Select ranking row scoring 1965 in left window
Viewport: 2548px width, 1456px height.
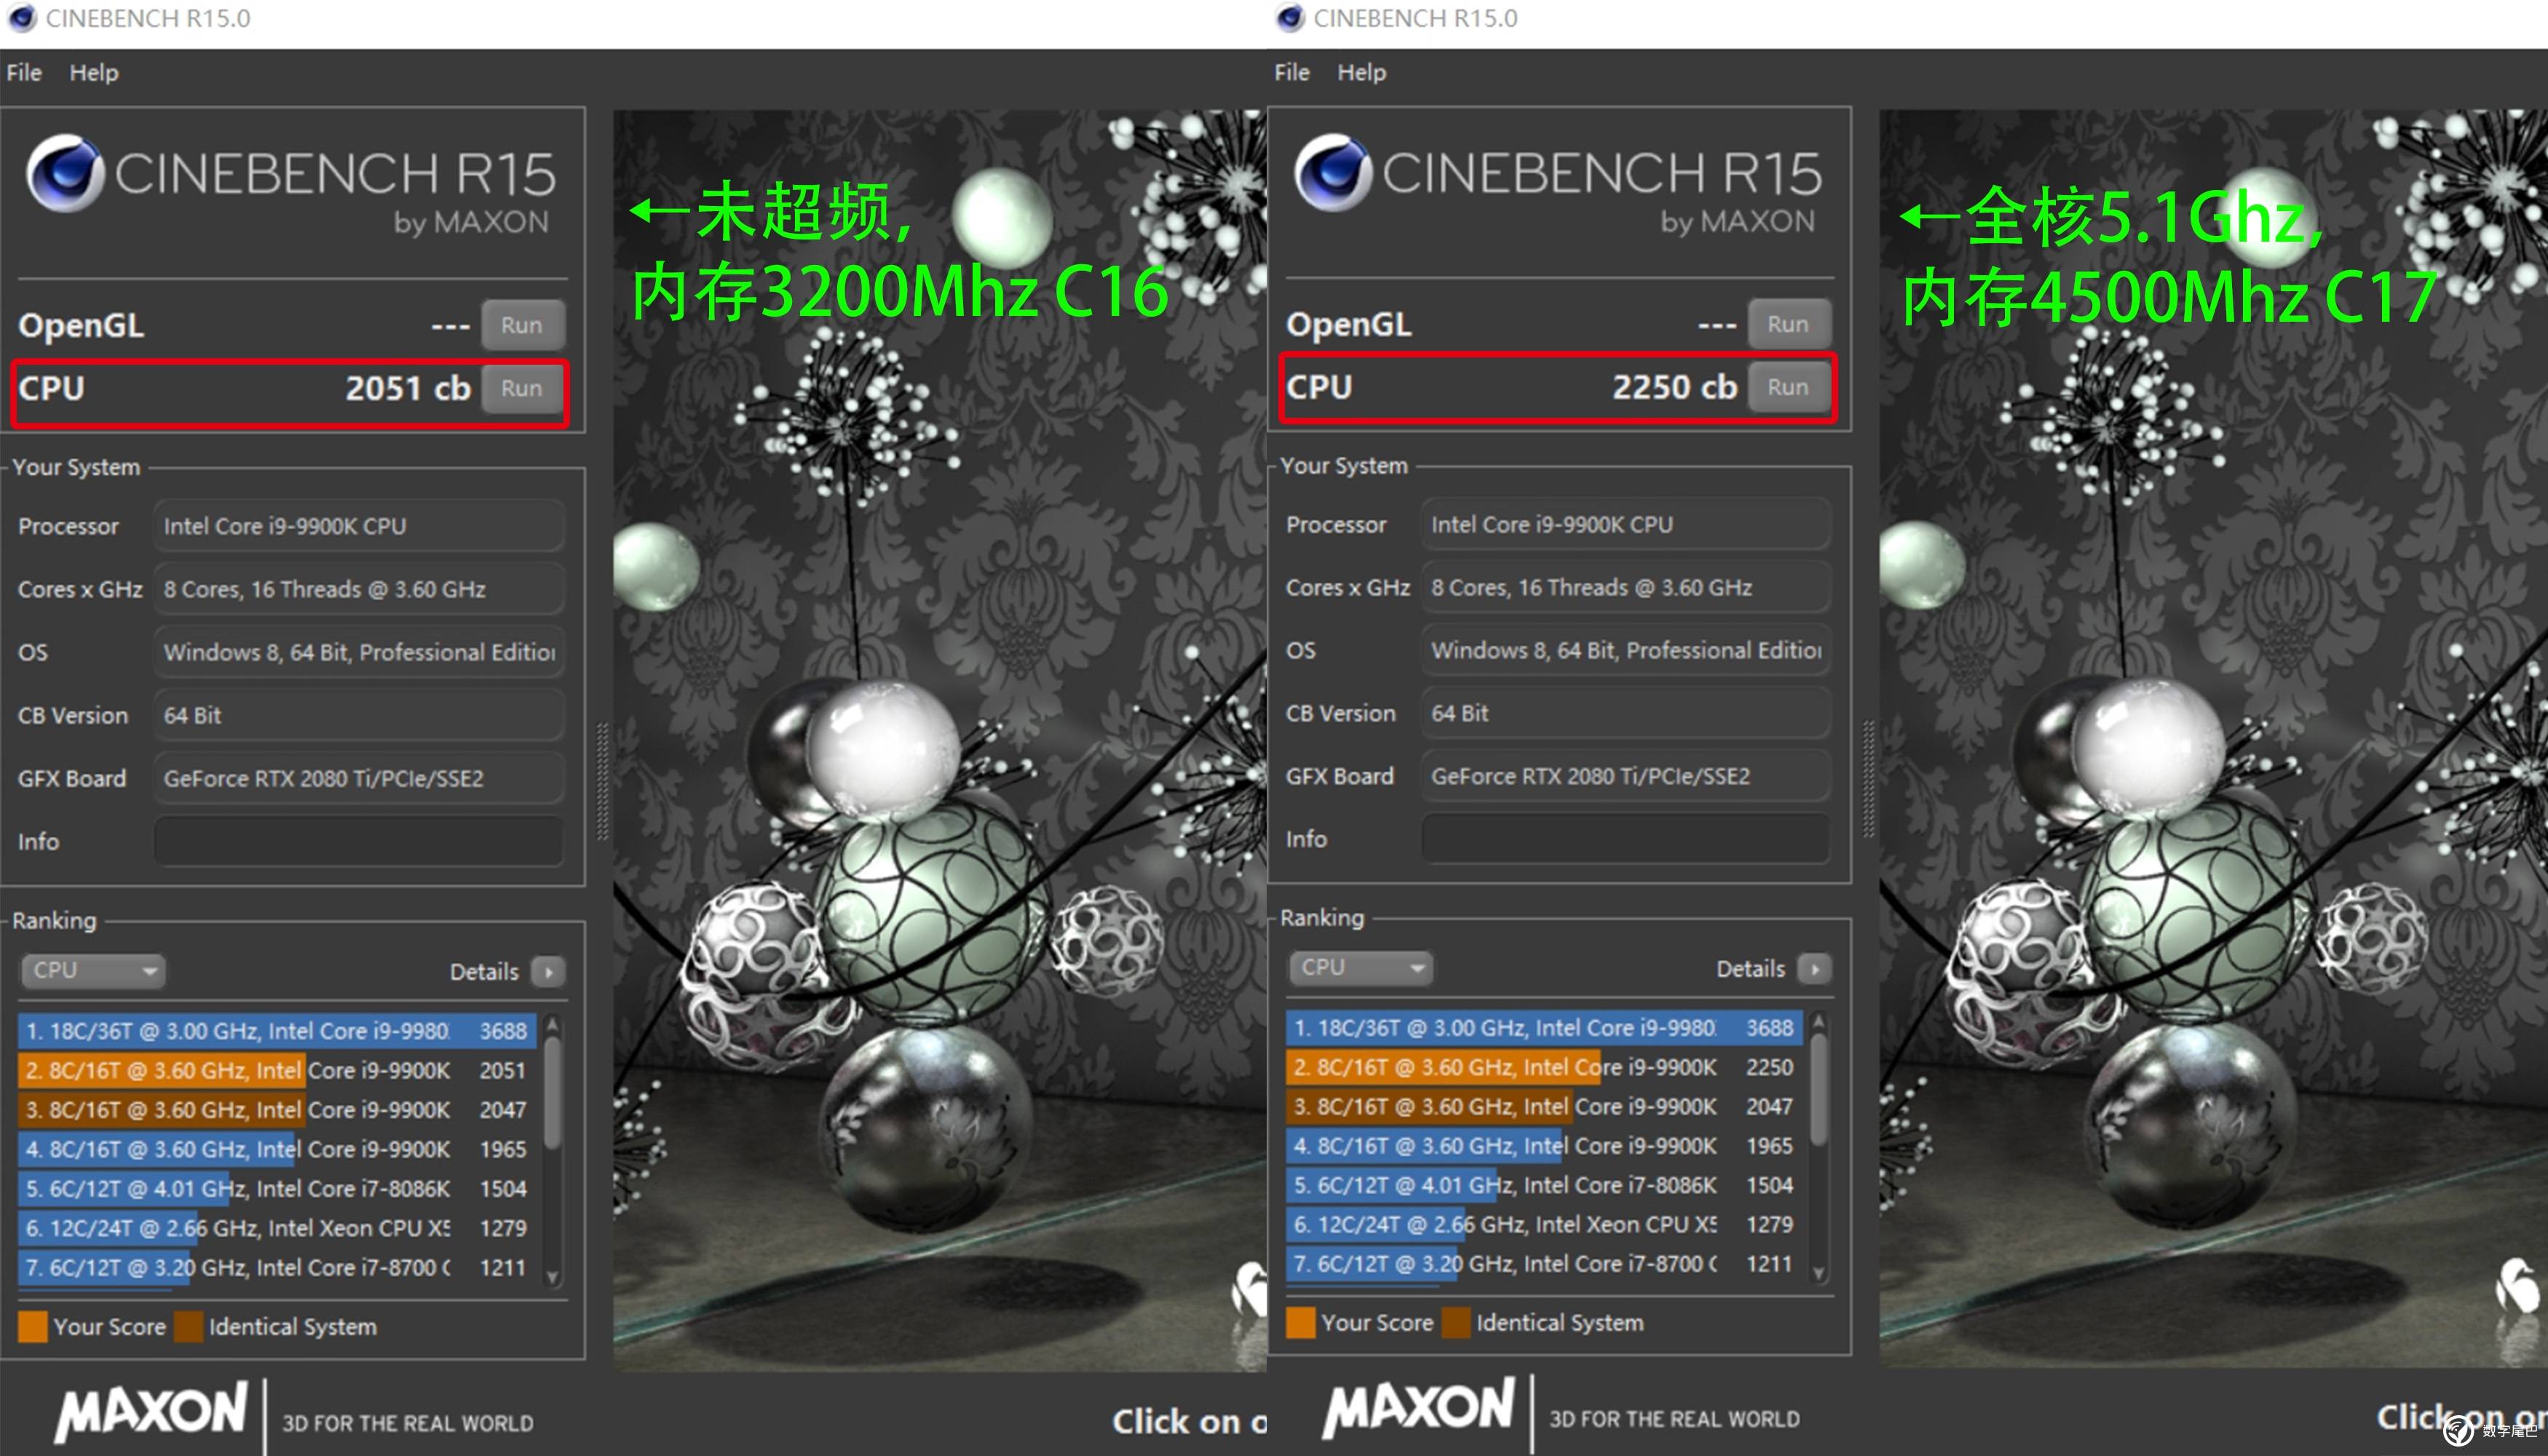click(277, 1149)
